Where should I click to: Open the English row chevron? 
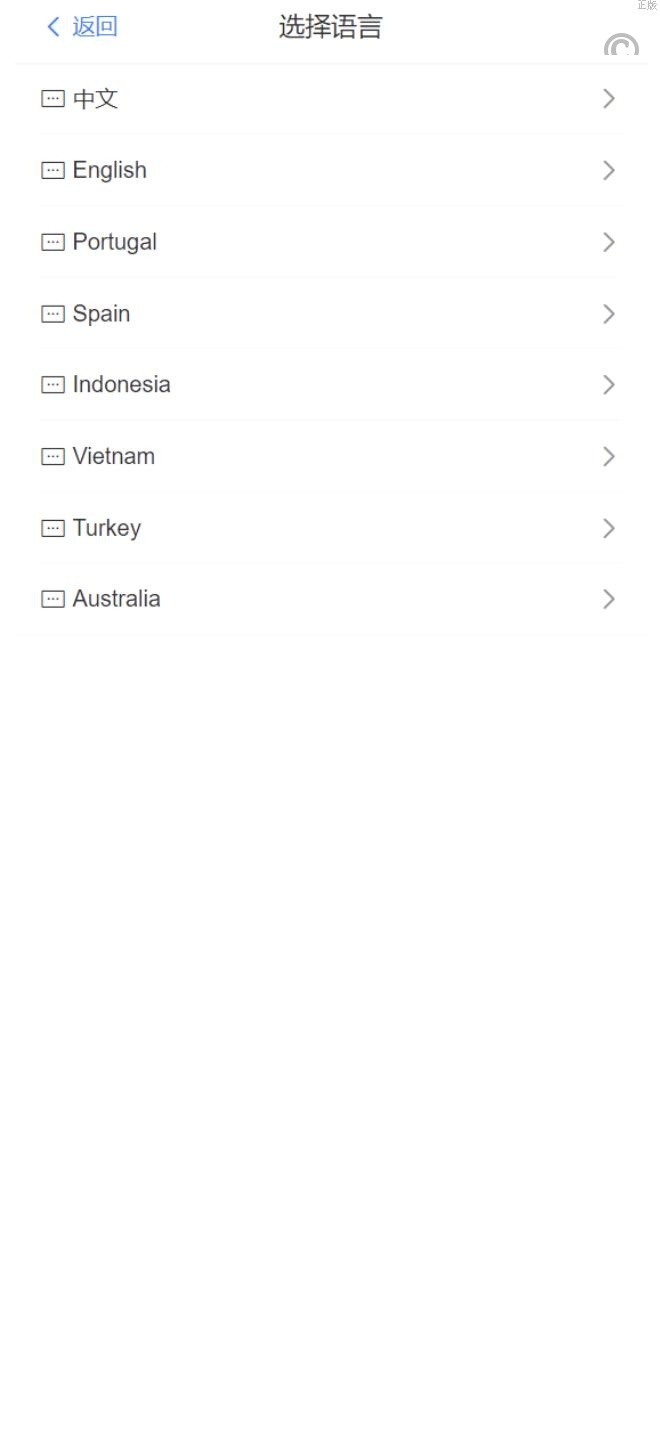608,170
